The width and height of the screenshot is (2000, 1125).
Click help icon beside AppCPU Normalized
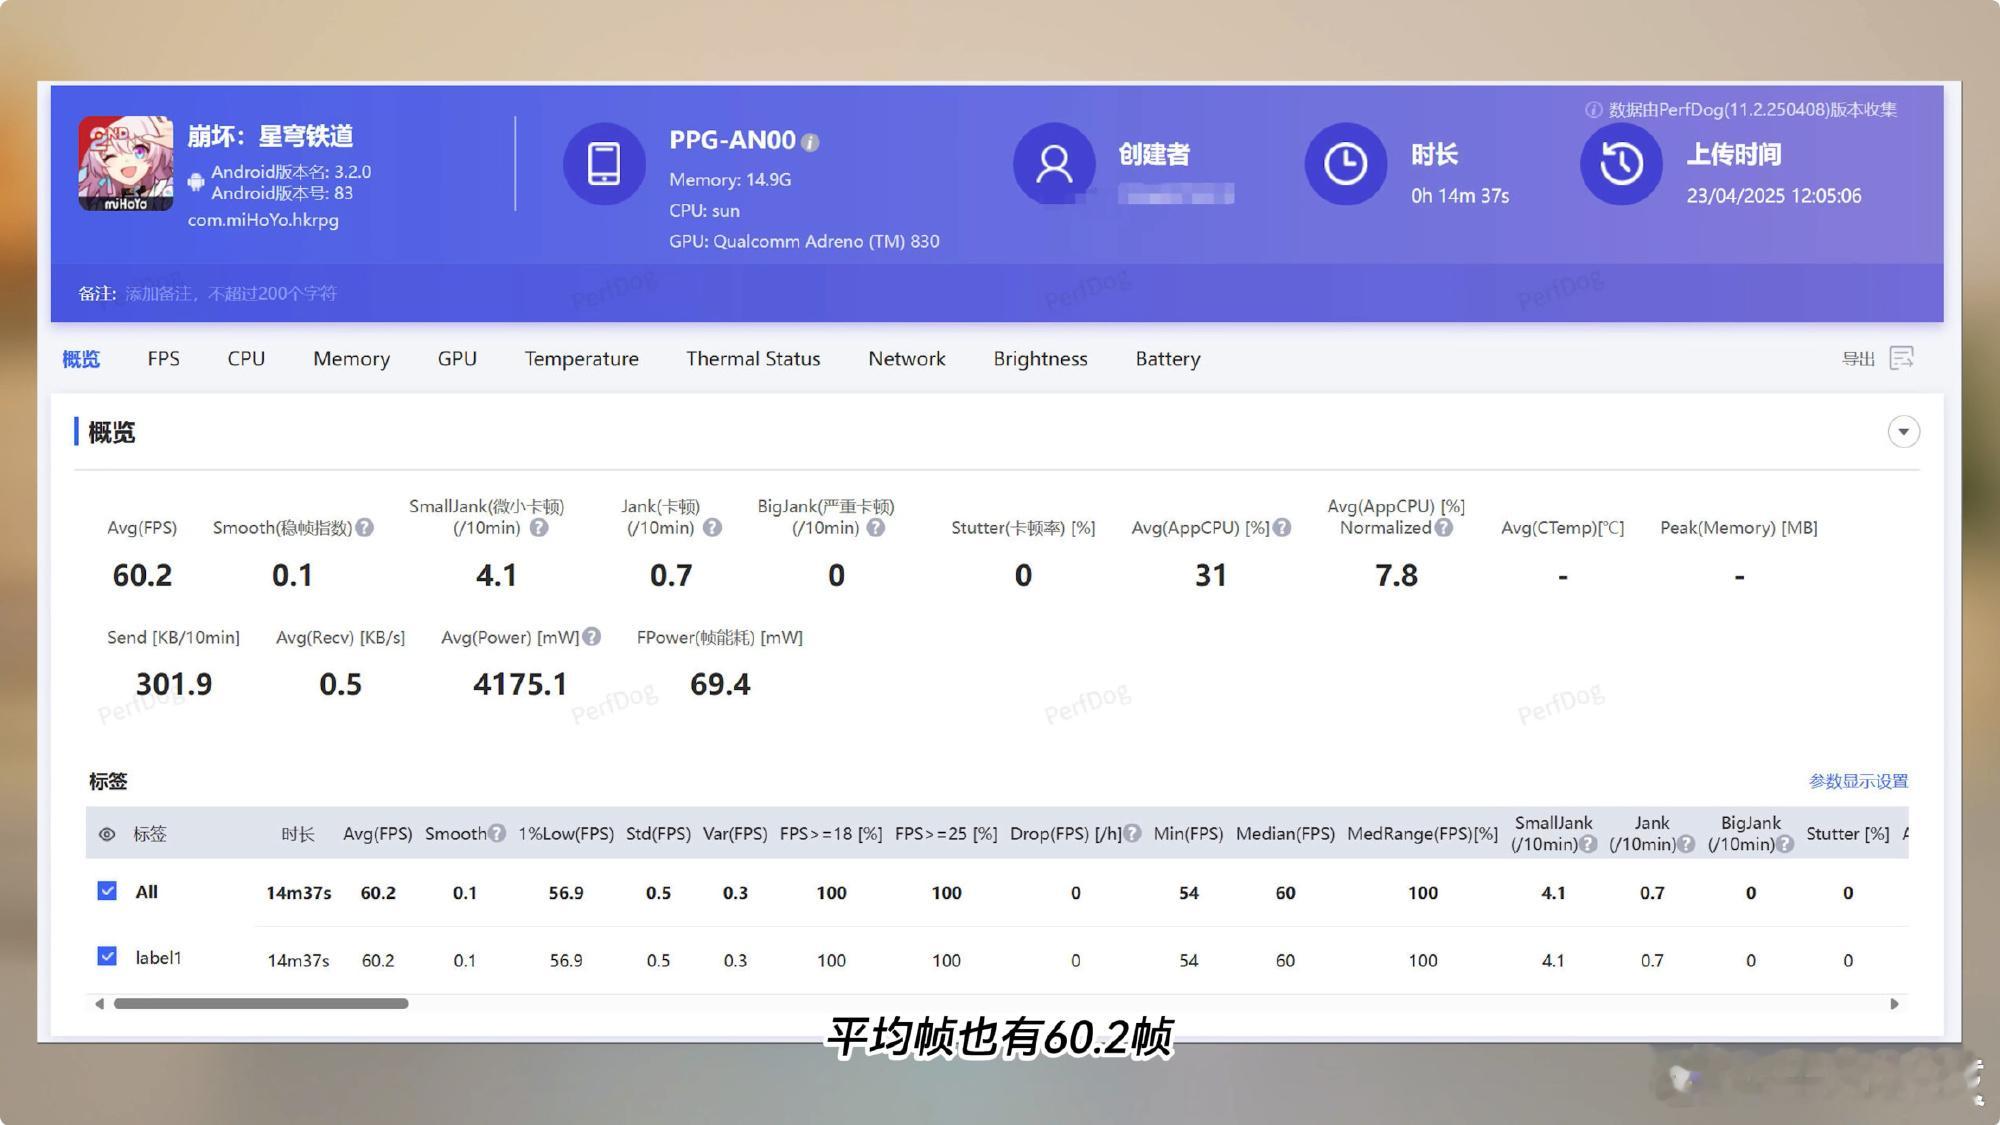pos(1444,528)
